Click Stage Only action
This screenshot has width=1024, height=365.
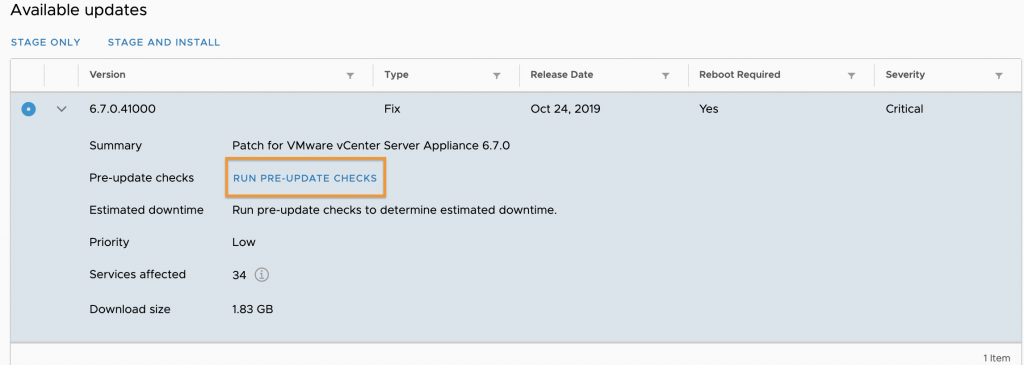coord(46,42)
